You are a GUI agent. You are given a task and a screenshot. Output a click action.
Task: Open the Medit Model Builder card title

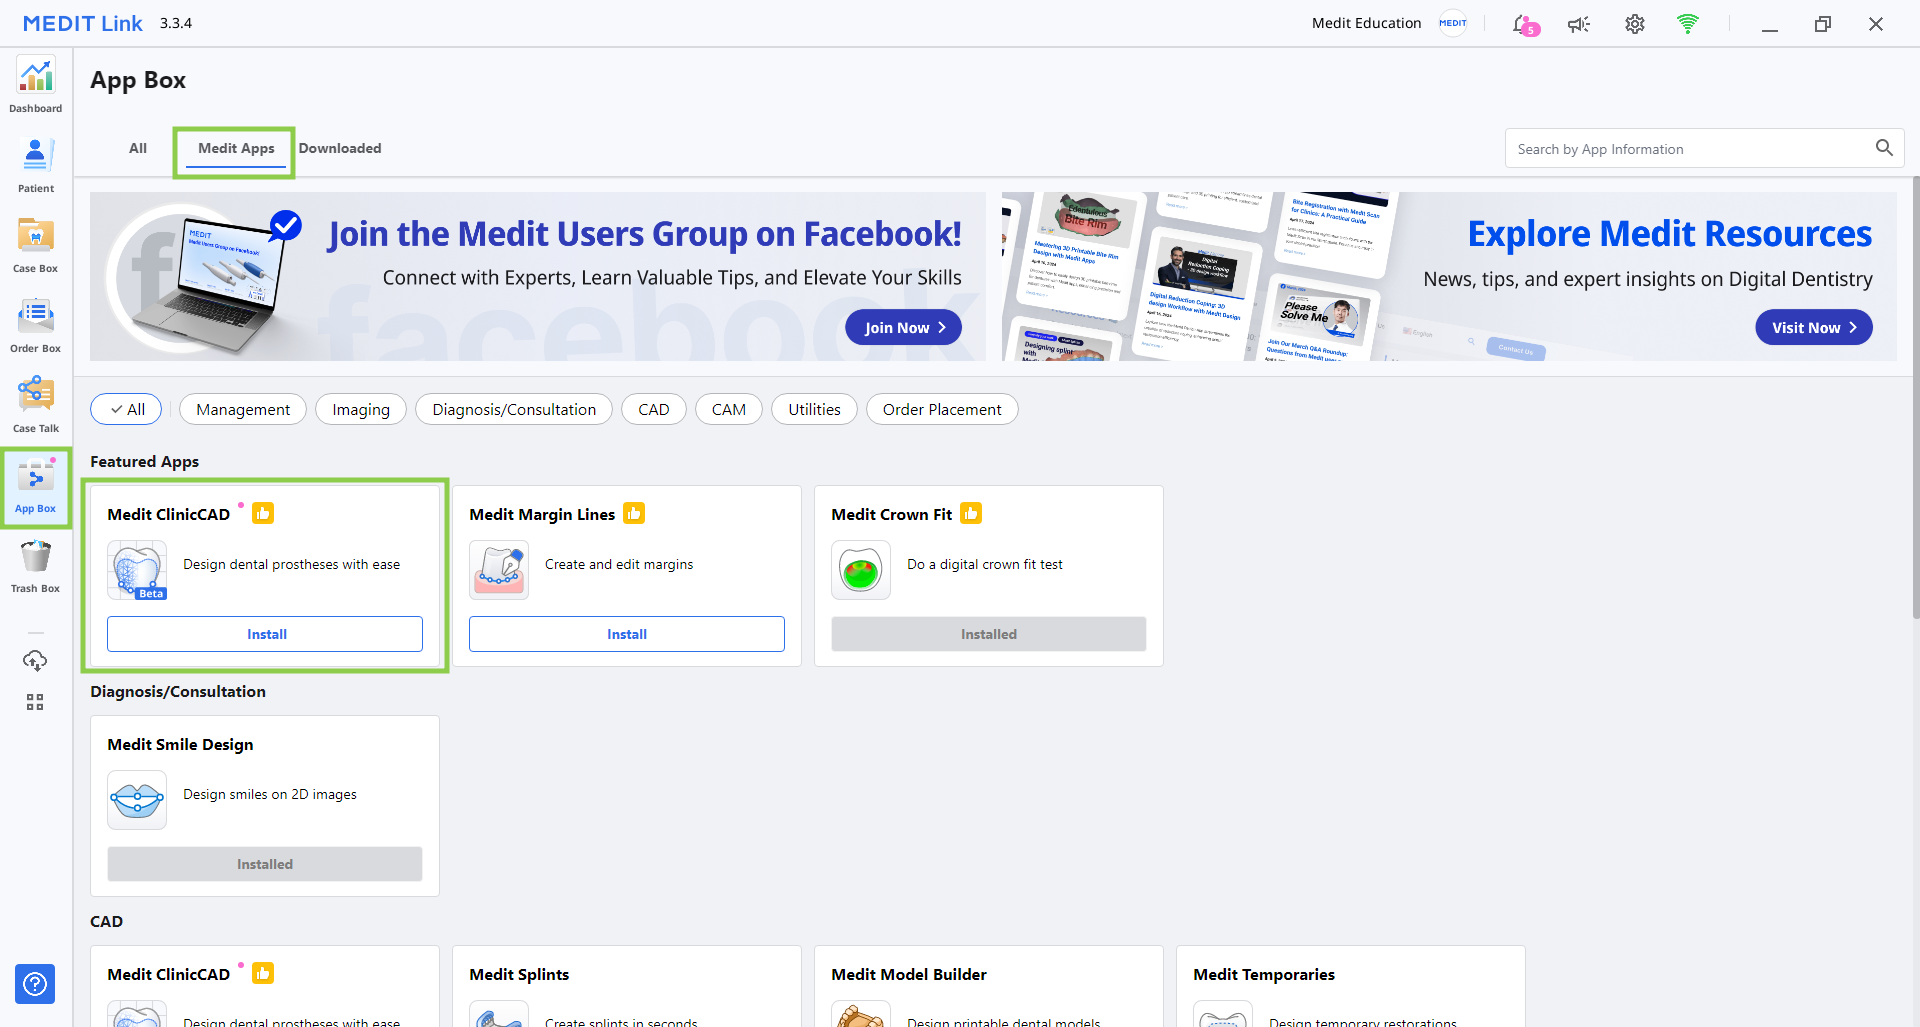click(909, 974)
